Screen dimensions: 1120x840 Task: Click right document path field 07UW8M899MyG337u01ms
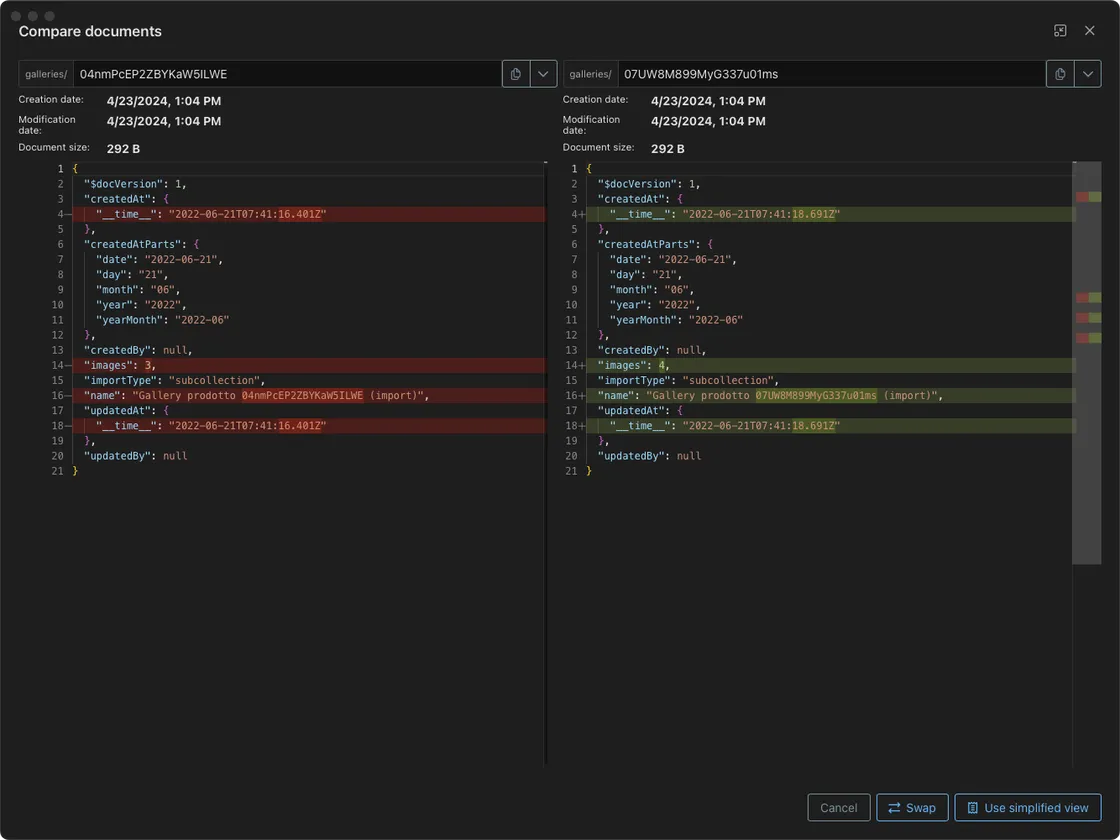point(831,74)
